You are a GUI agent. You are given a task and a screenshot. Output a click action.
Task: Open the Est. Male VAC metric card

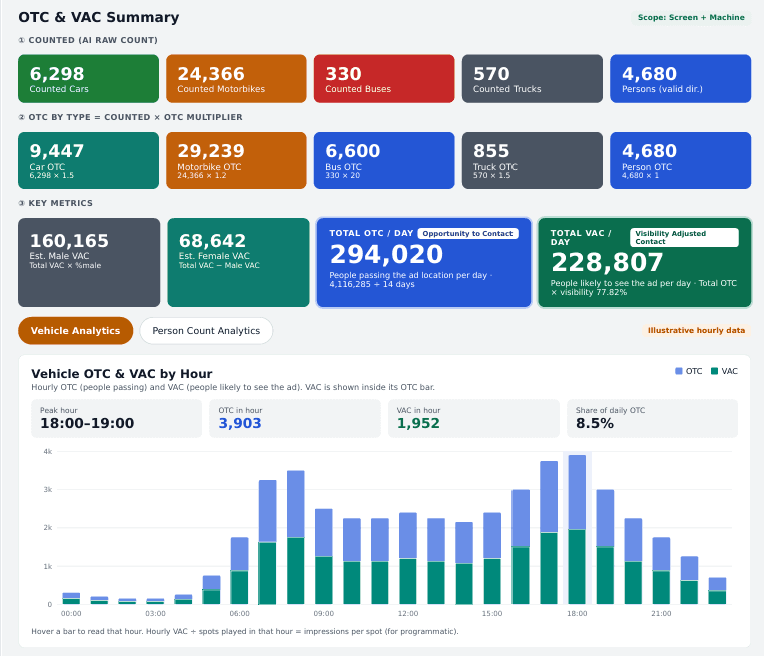point(89,262)
